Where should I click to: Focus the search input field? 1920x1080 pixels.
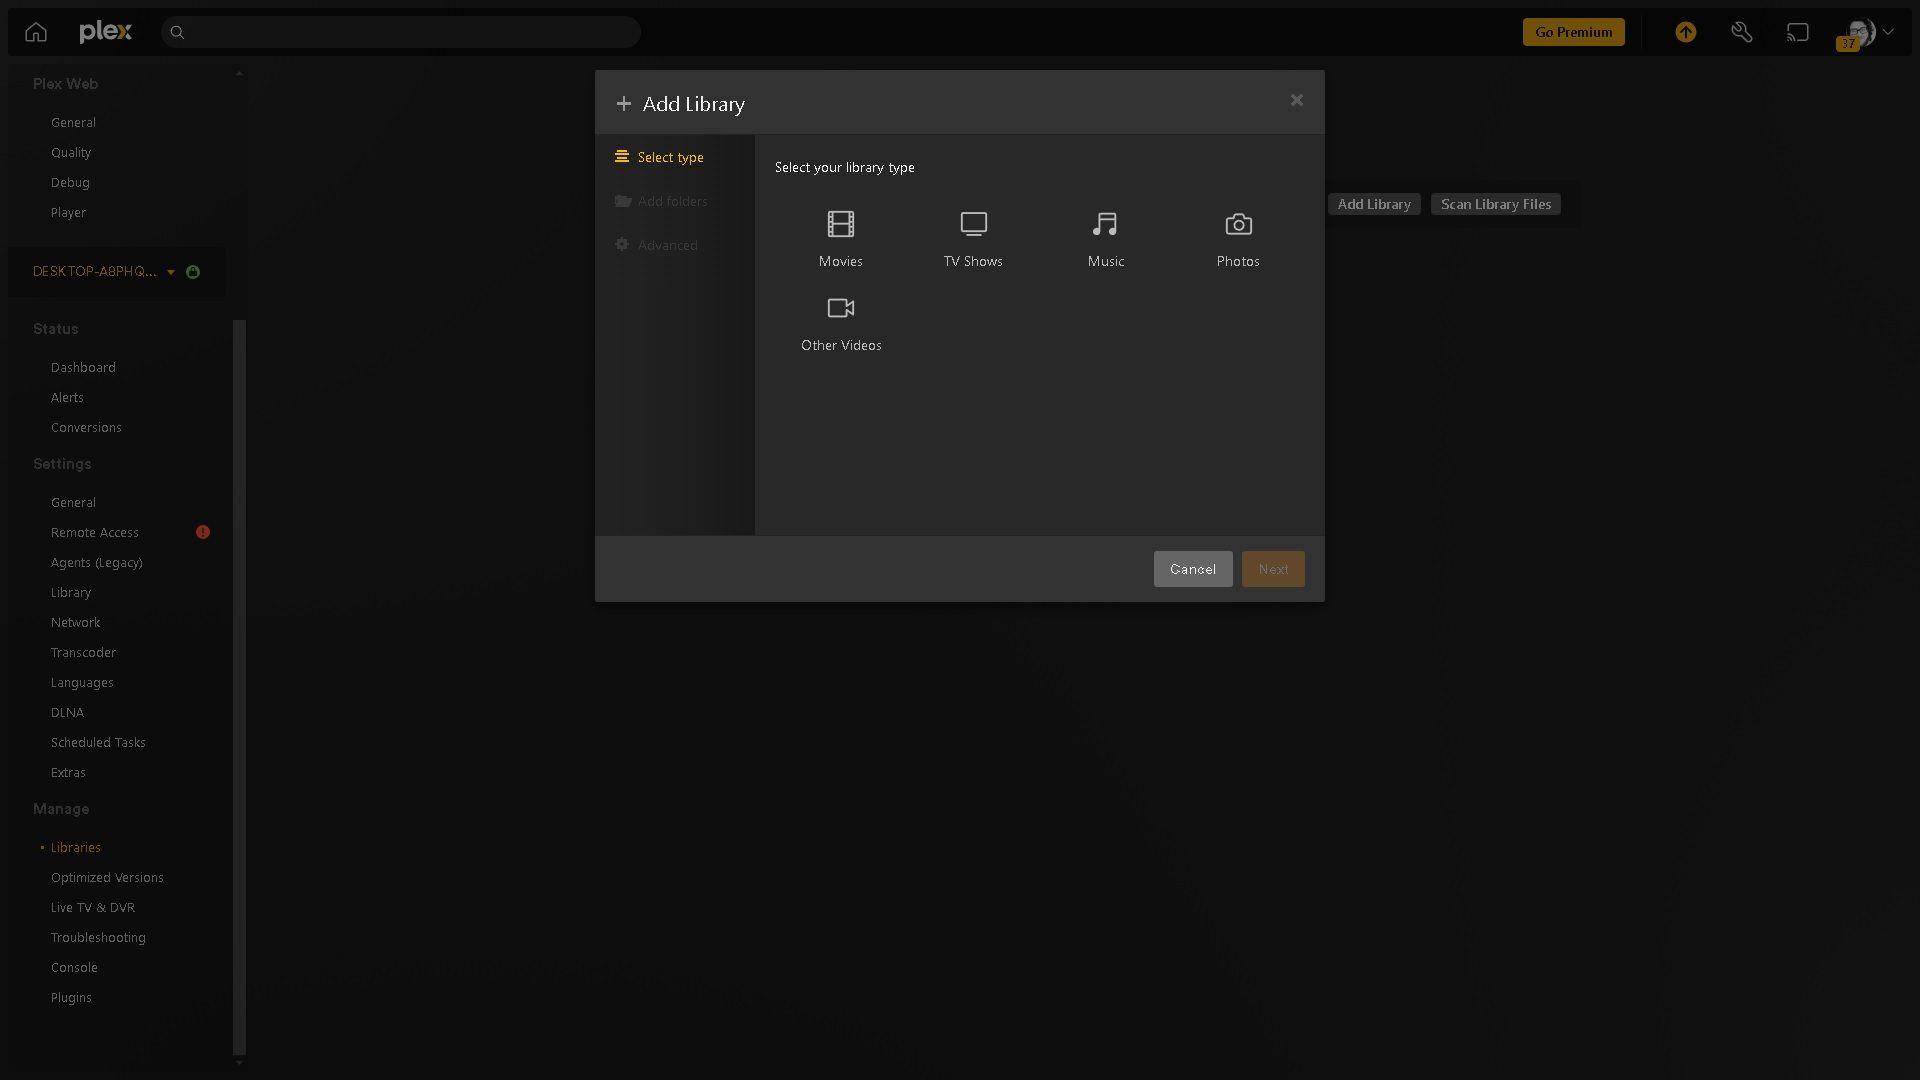click(x=401, y=32)
